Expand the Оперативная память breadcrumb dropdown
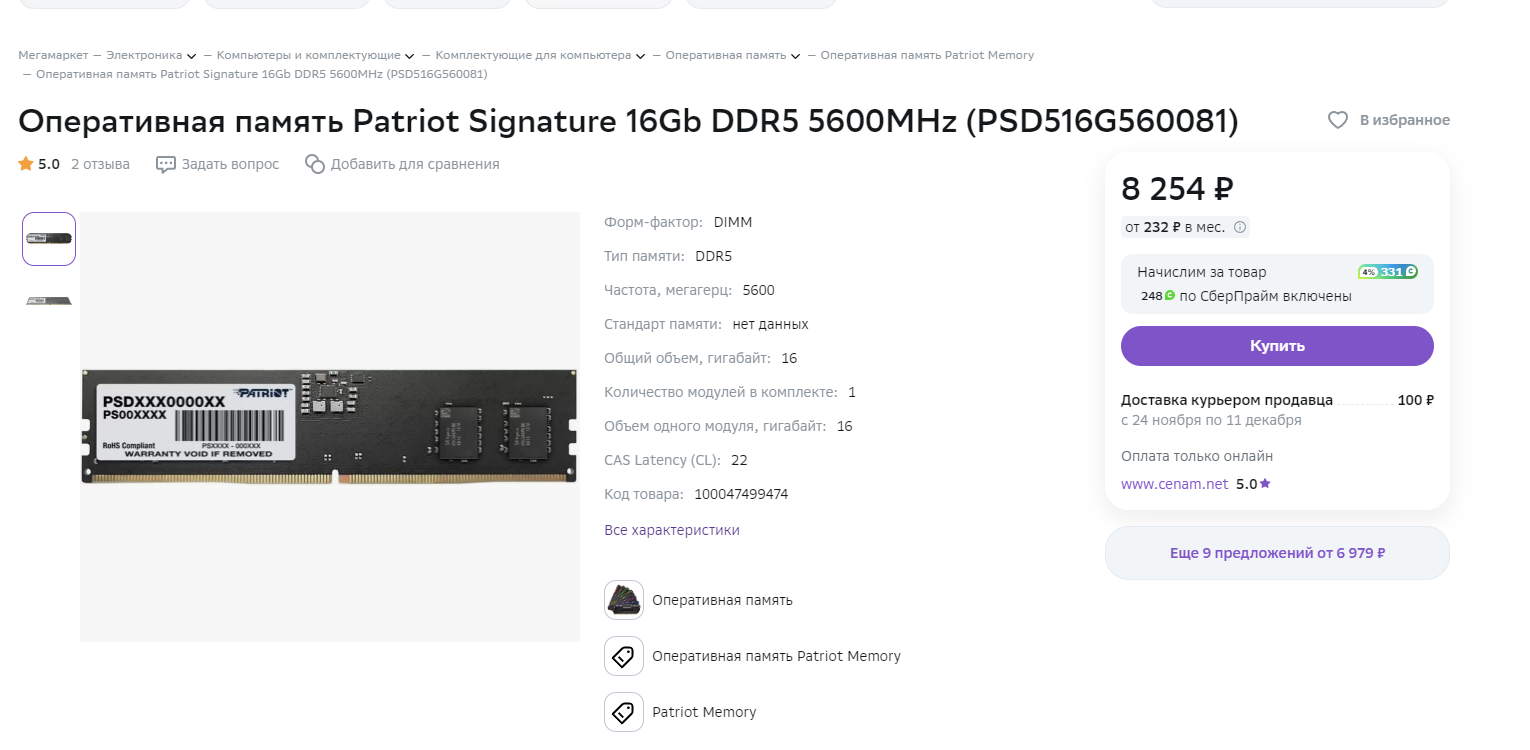 tap(795, 56)
